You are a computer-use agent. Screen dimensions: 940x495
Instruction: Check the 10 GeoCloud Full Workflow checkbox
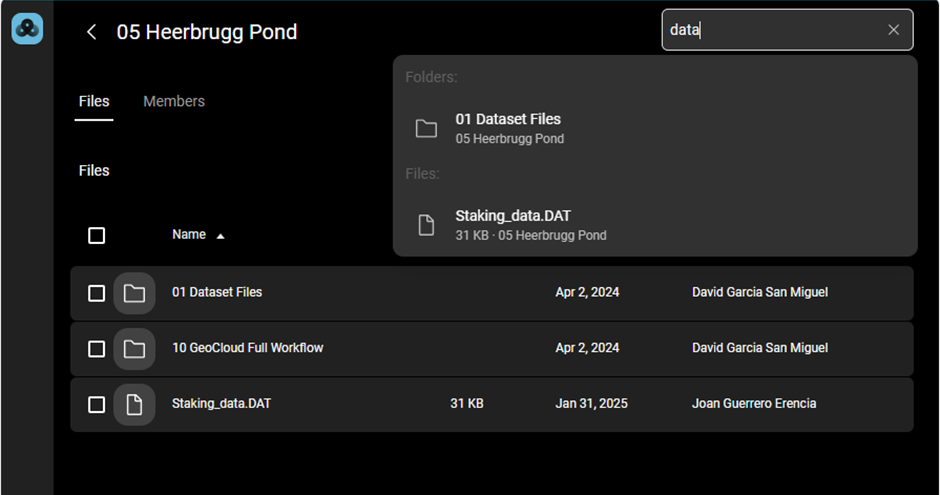click(x=96, y=349)
